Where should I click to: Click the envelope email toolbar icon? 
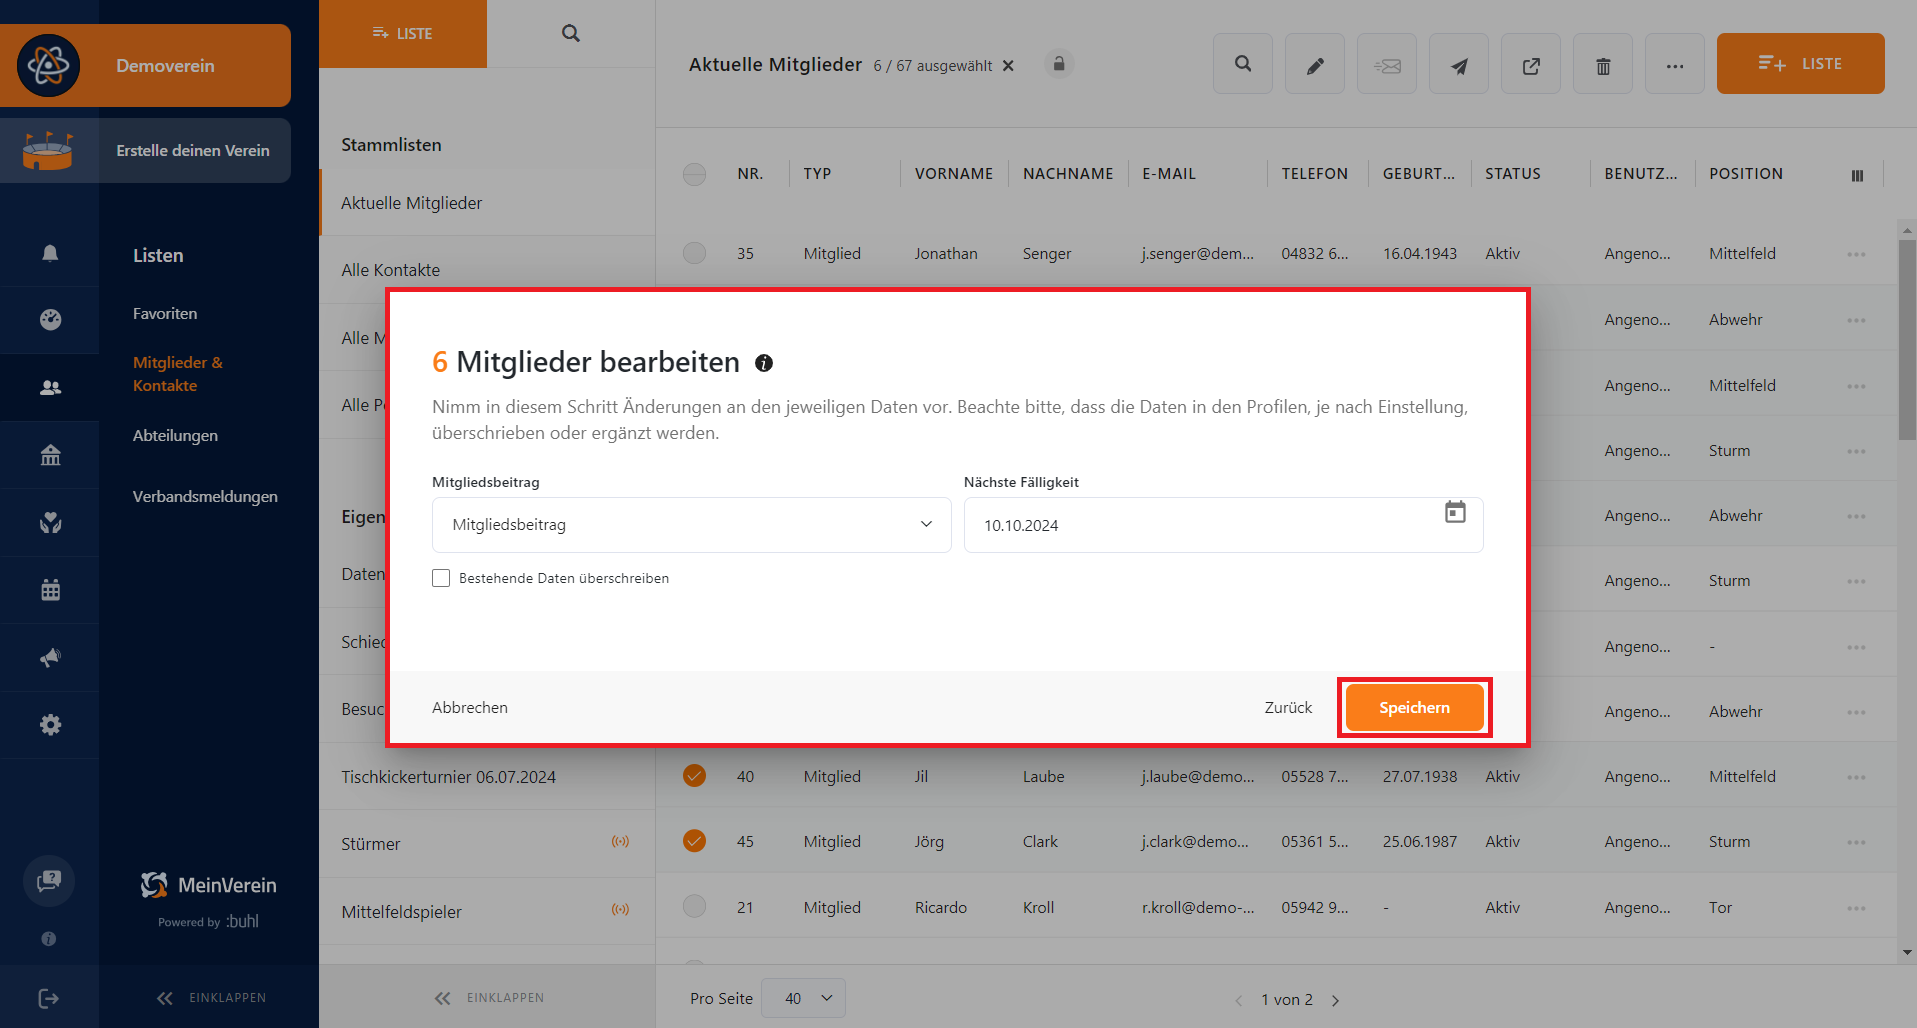pos(1387,64)
